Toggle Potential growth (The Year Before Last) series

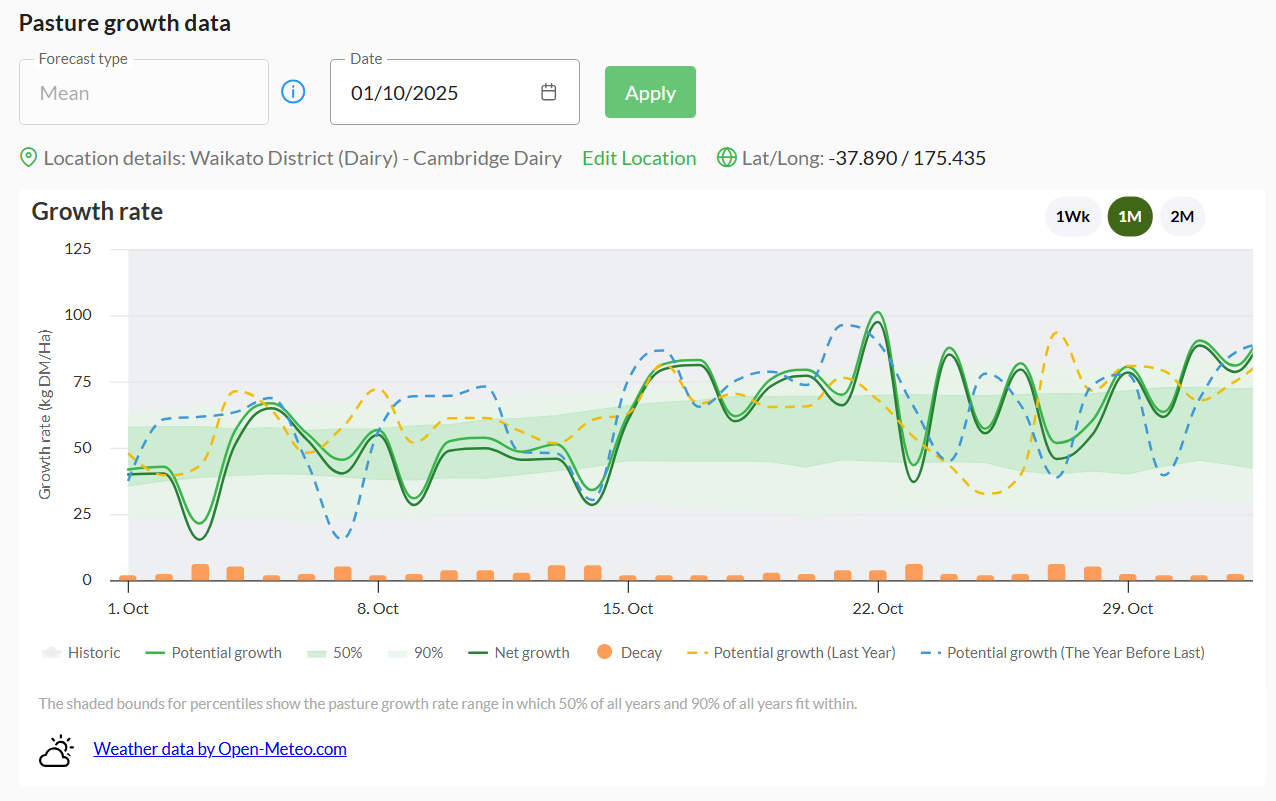click(1075, 653)
